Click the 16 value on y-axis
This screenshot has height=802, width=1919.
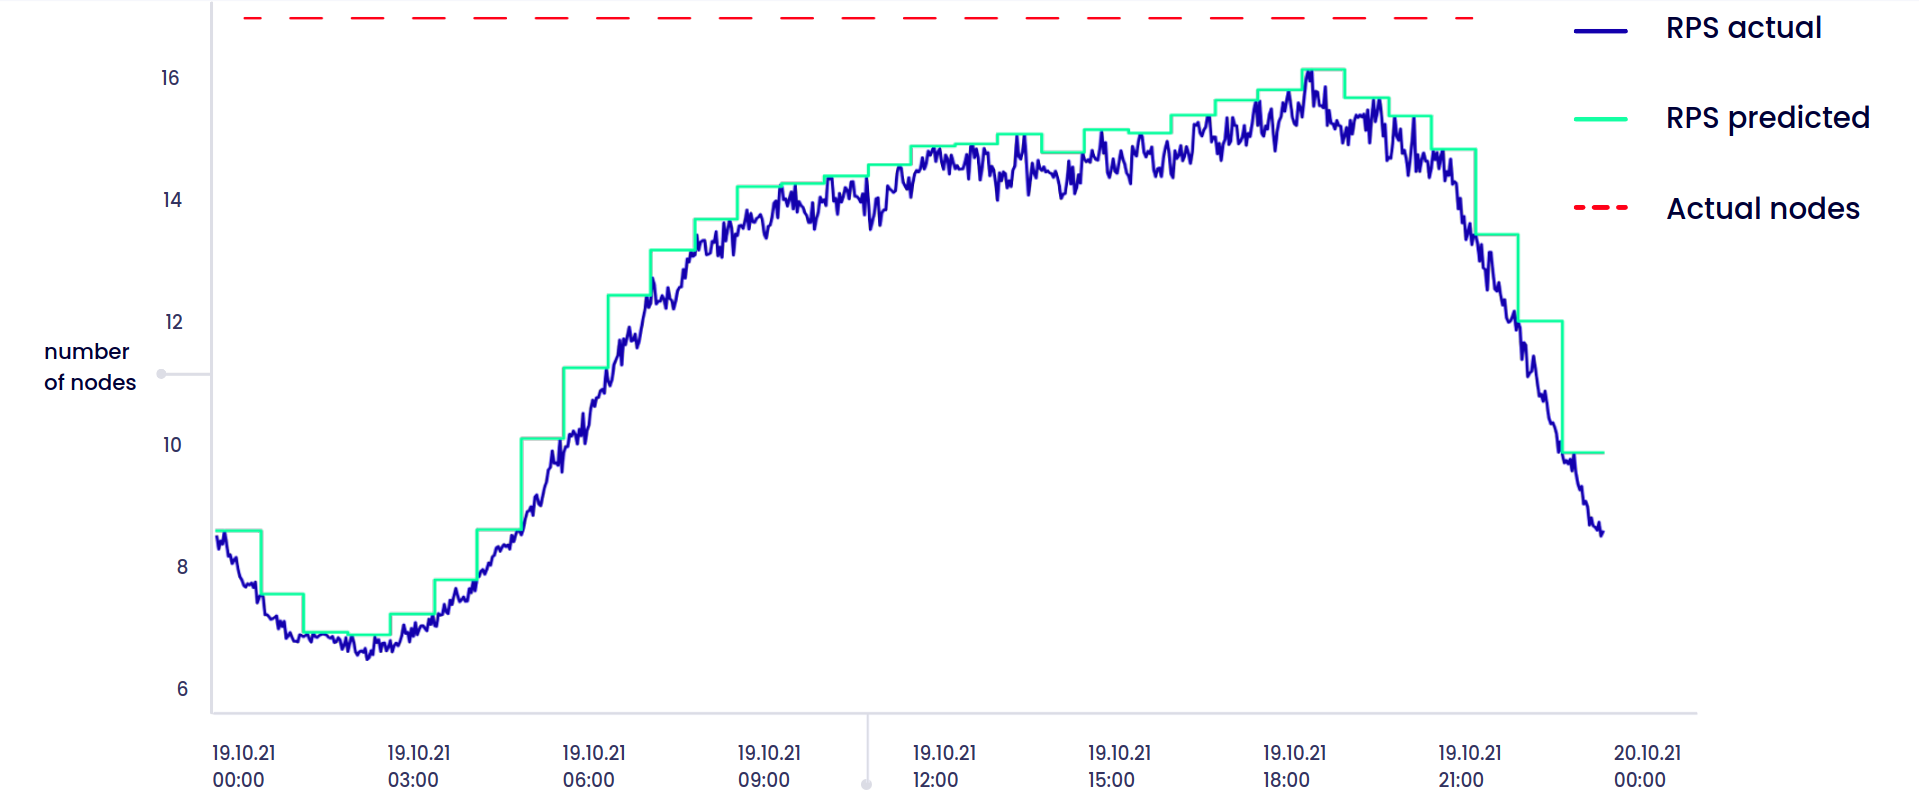tap(170, 78)
